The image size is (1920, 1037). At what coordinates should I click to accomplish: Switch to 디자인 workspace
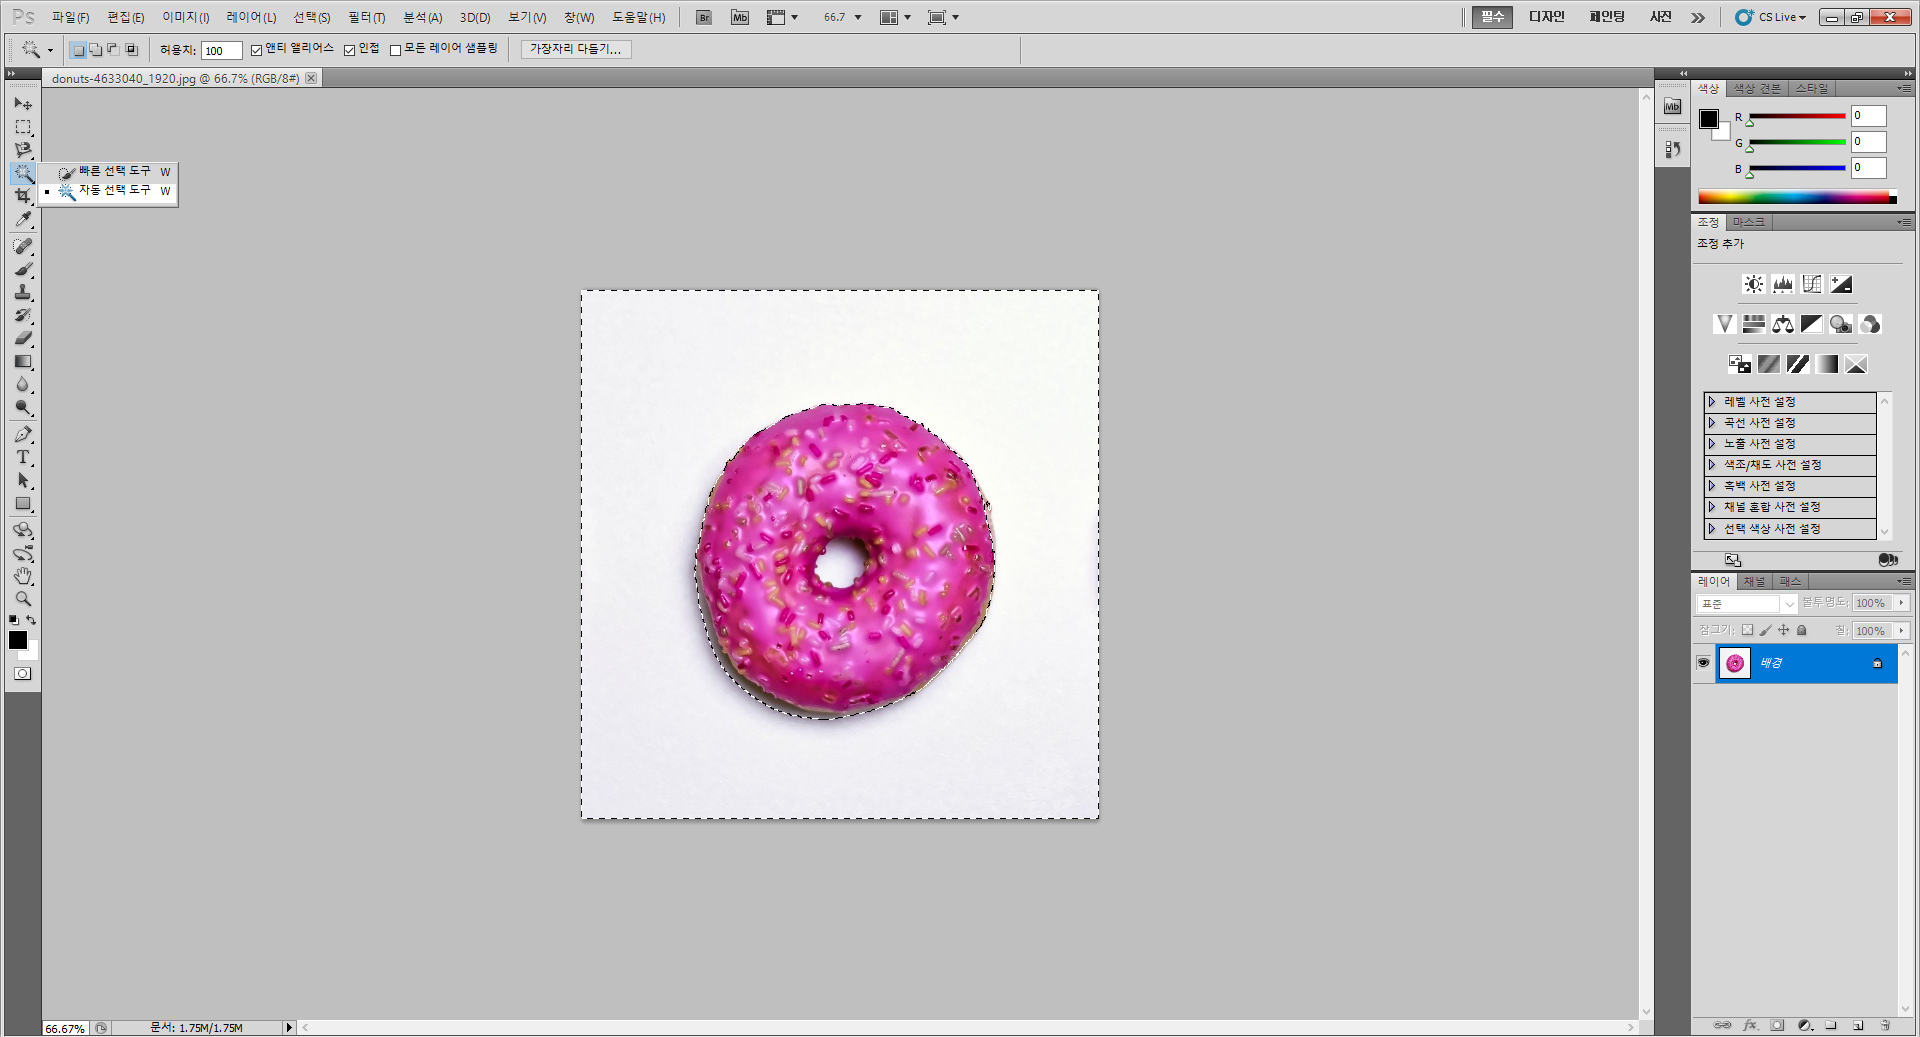coord(1546,17)
